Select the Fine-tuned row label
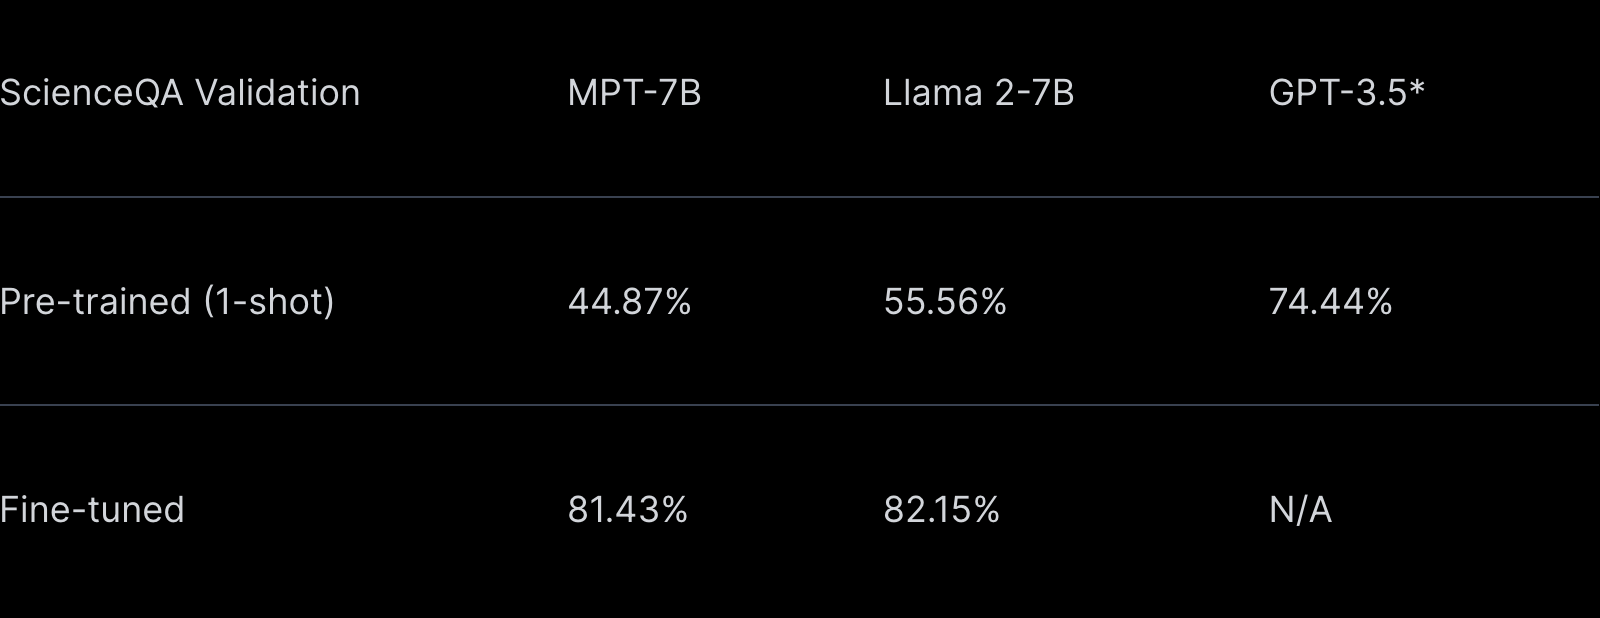Screen dimensions: 1600x618 92,510
